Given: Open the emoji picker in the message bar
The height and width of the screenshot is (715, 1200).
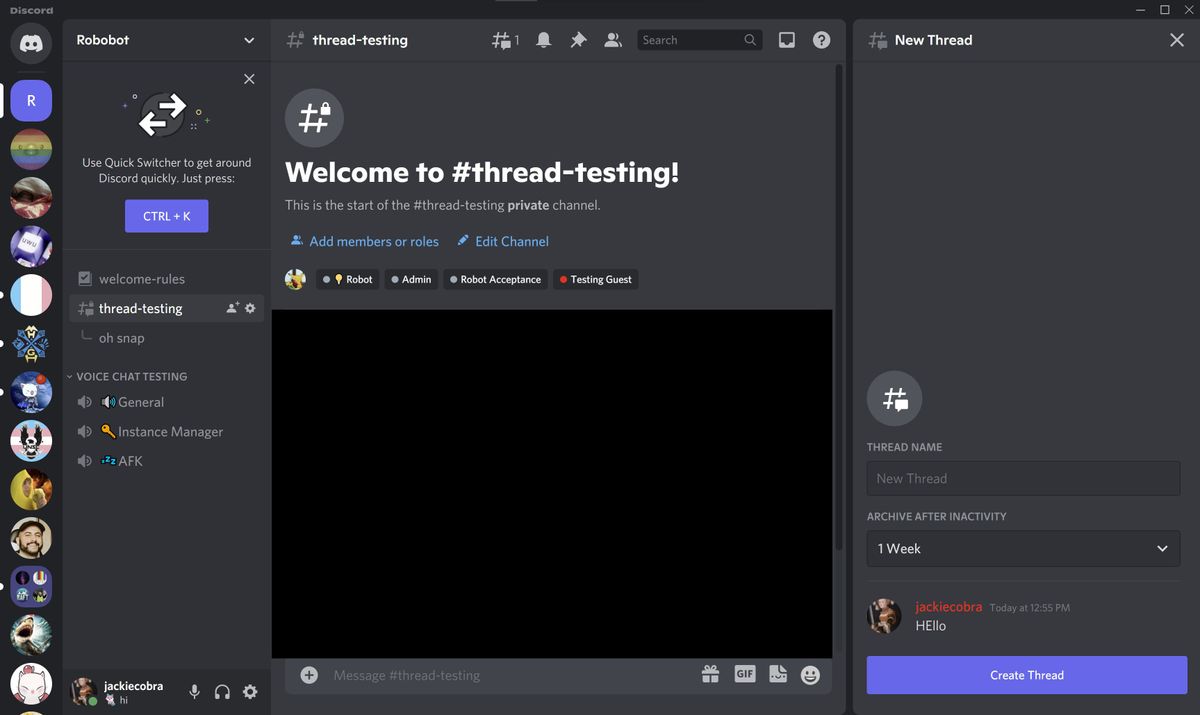Looking at the screenshot, I should point(810,674).
